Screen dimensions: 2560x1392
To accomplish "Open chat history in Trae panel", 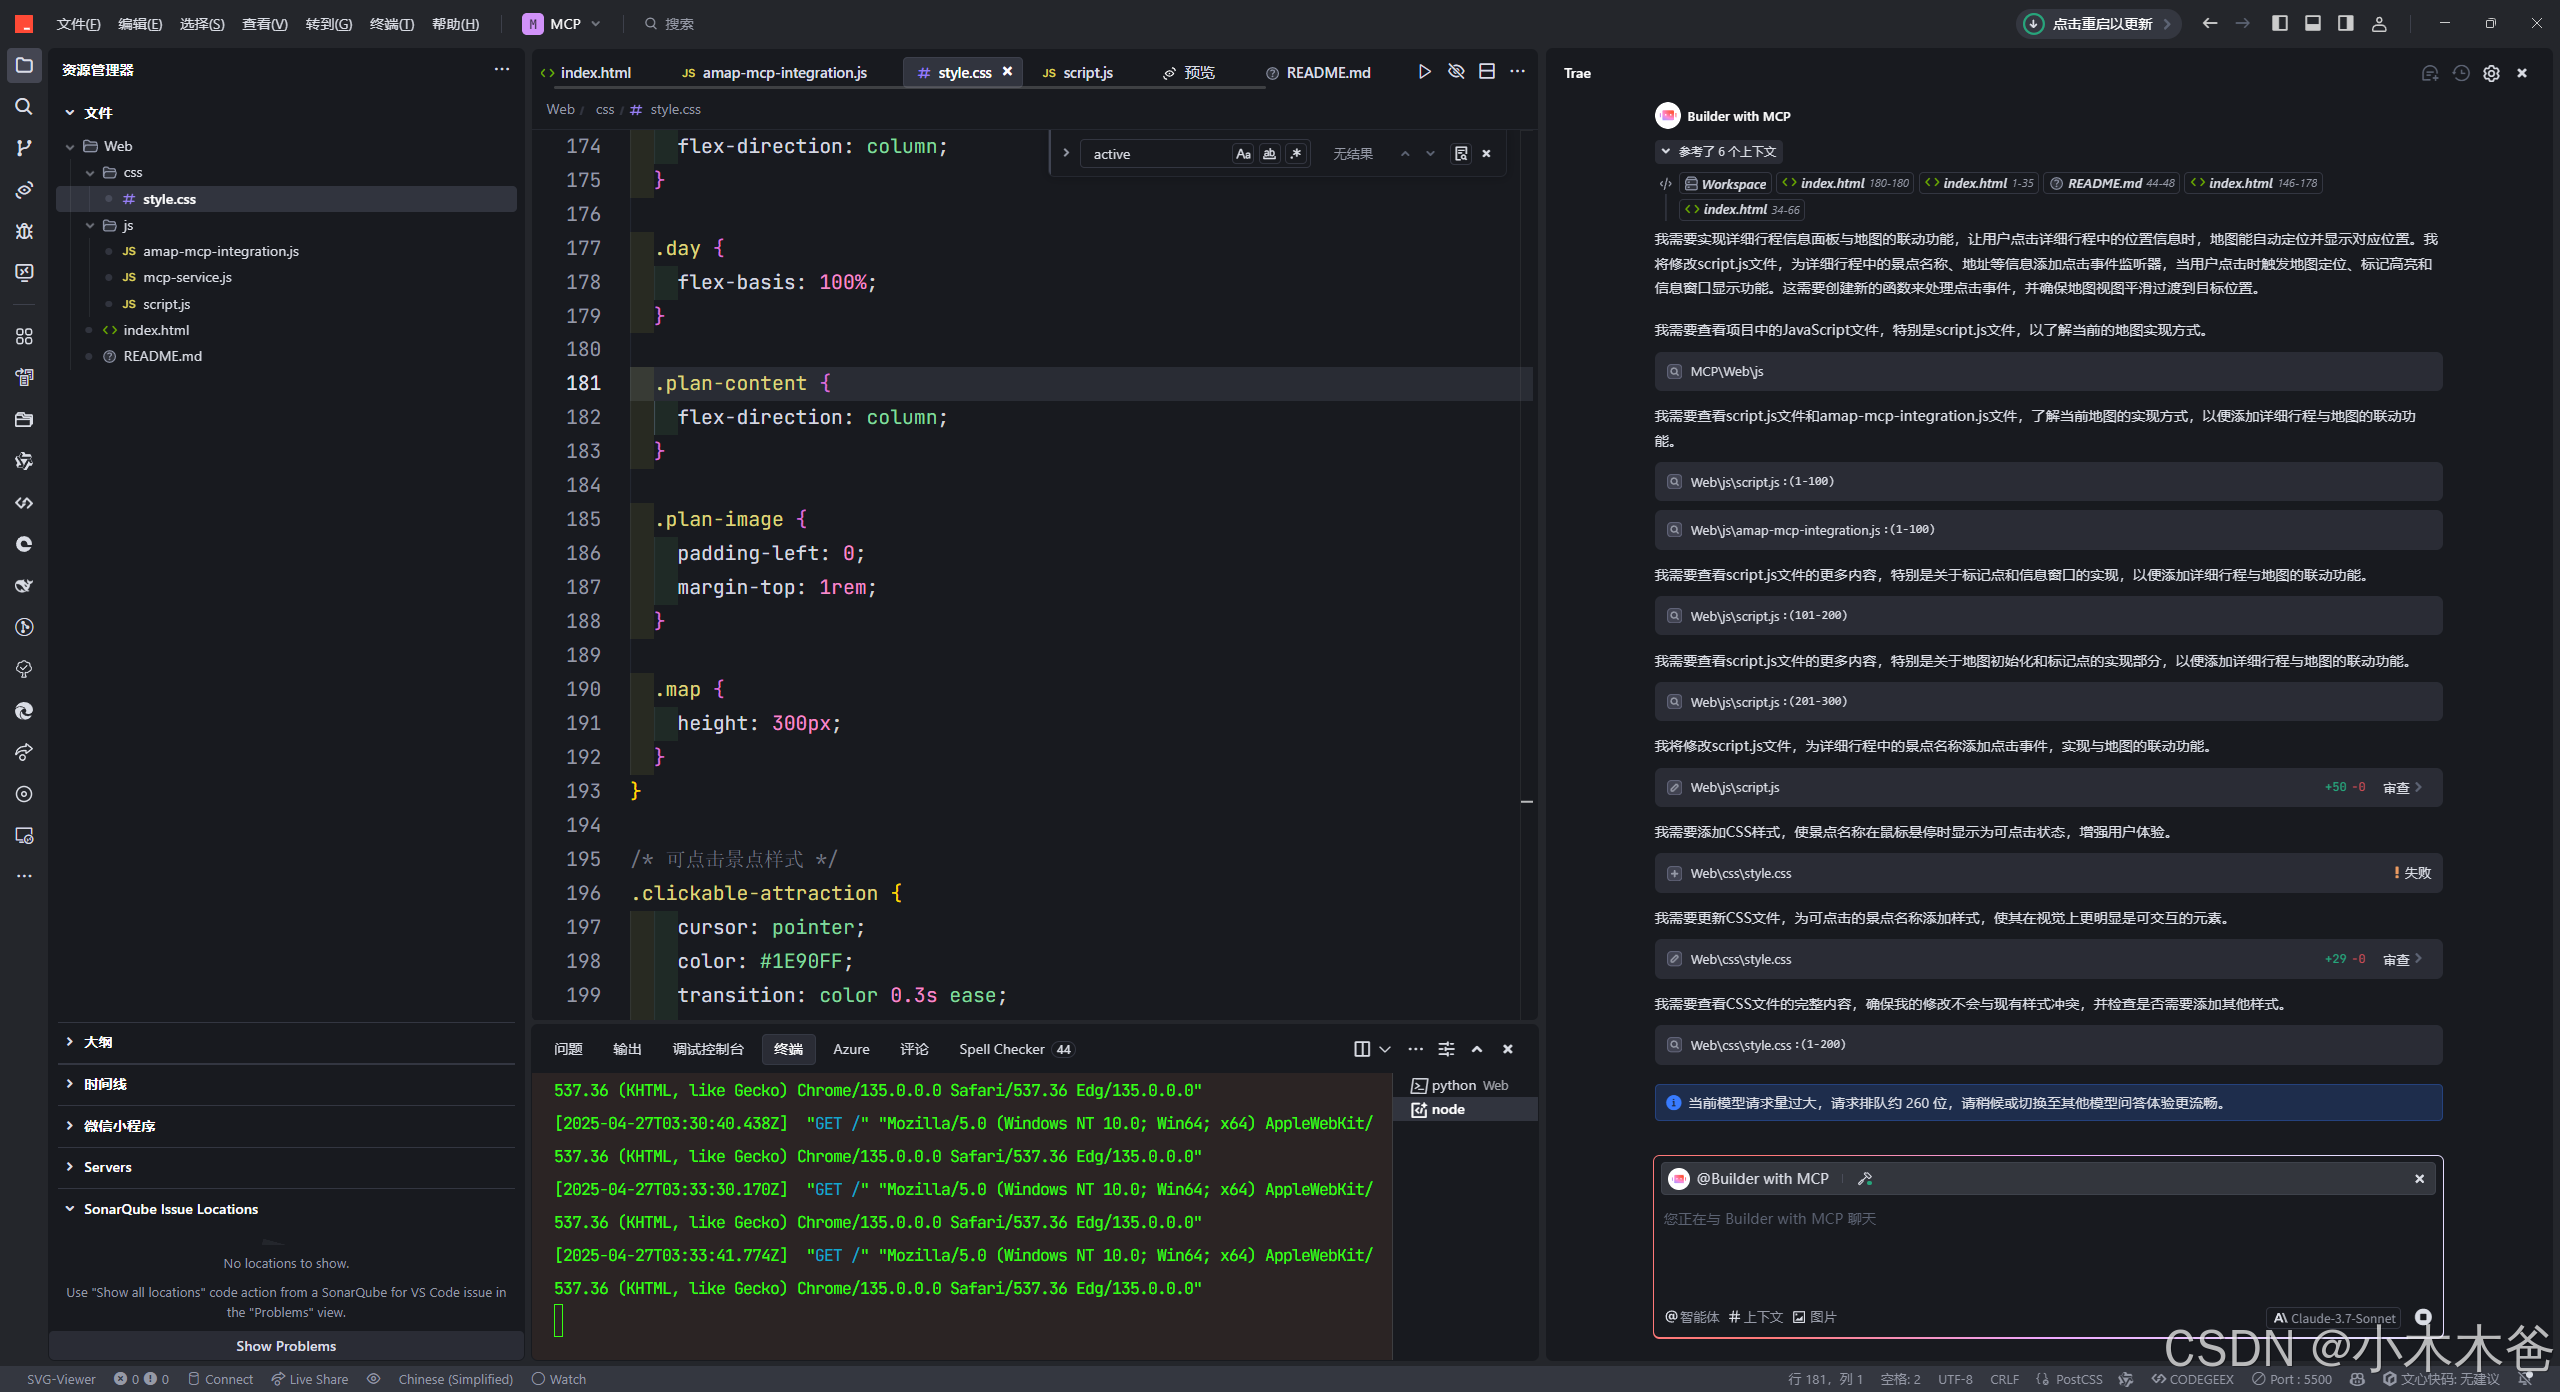I will [2461, 73].
